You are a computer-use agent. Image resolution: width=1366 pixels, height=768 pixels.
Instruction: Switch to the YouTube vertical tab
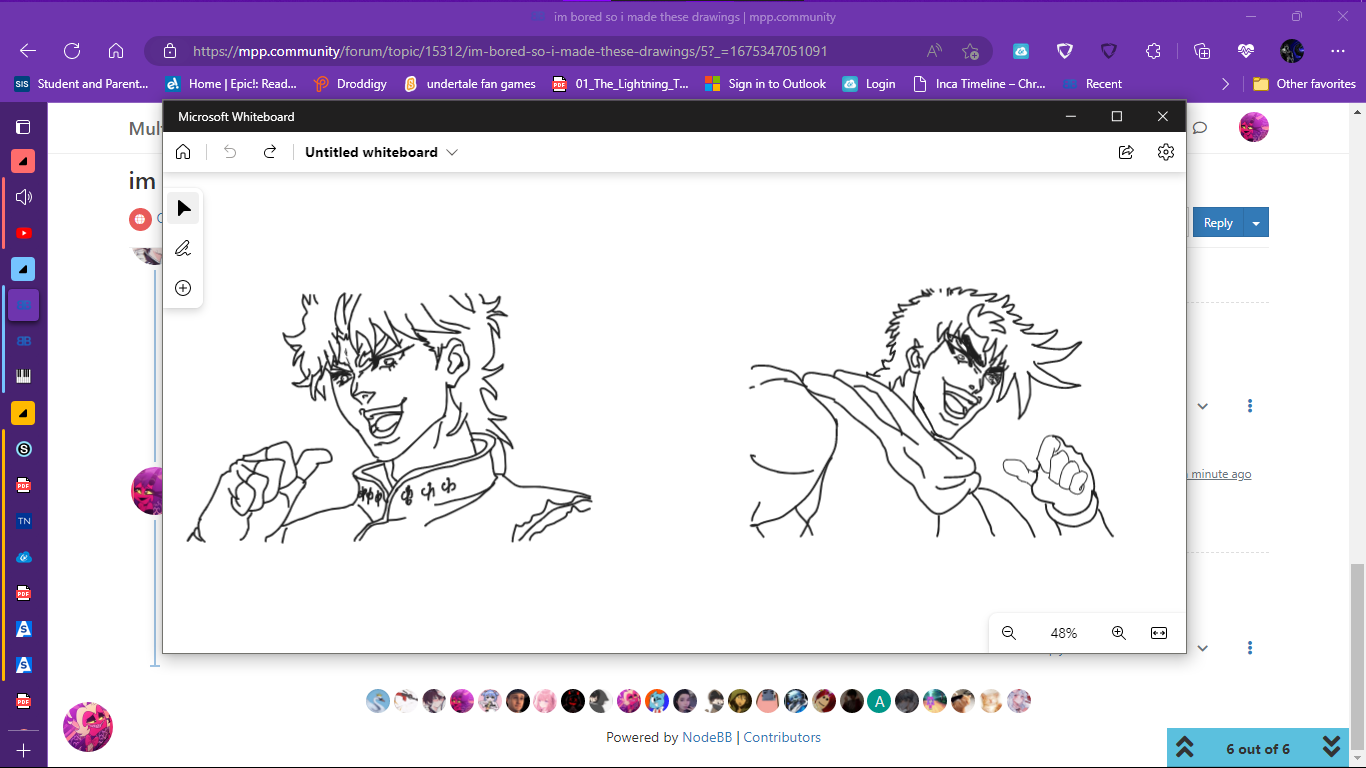pos(23,233)
